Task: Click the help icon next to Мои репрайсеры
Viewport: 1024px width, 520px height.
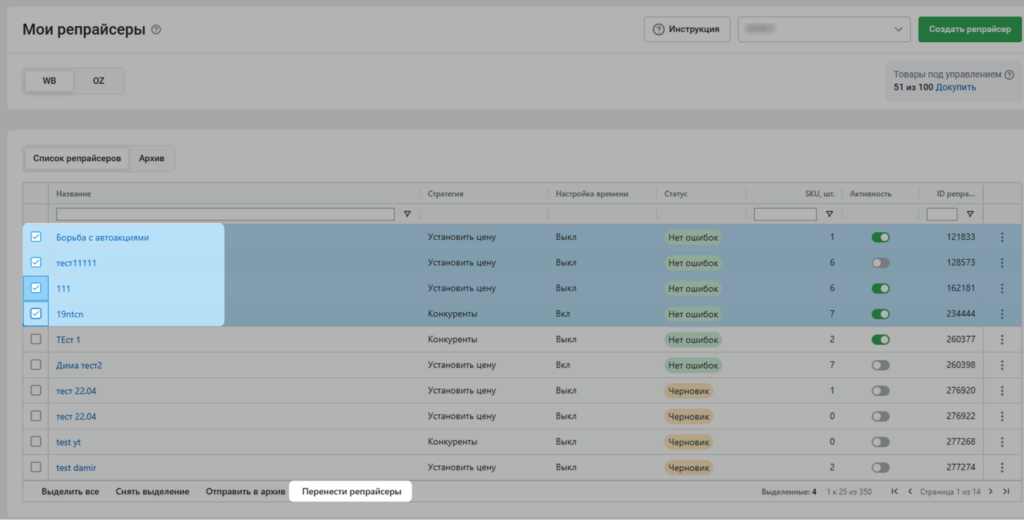Action: [x=156, y=29]
